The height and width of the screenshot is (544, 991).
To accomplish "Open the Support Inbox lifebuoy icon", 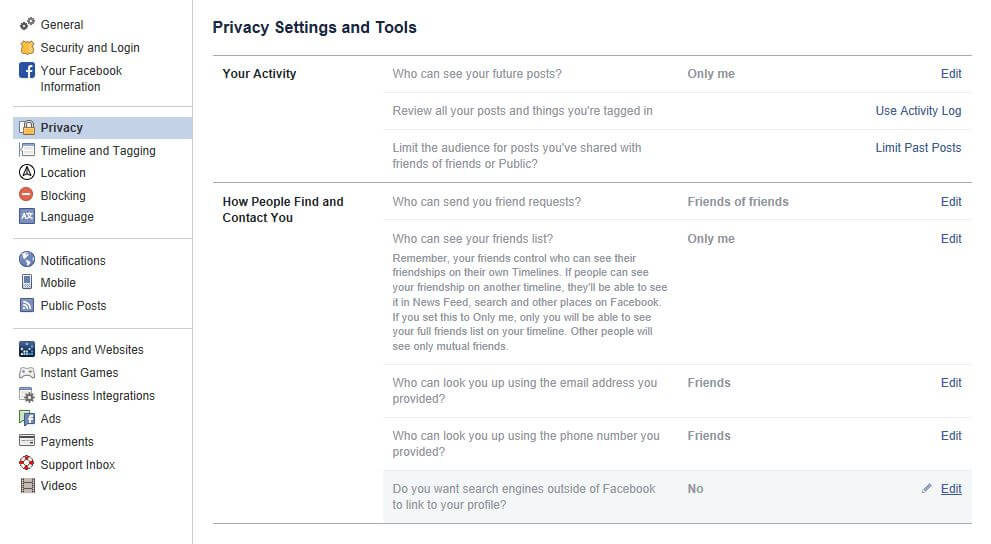I will tap(27, 463).
